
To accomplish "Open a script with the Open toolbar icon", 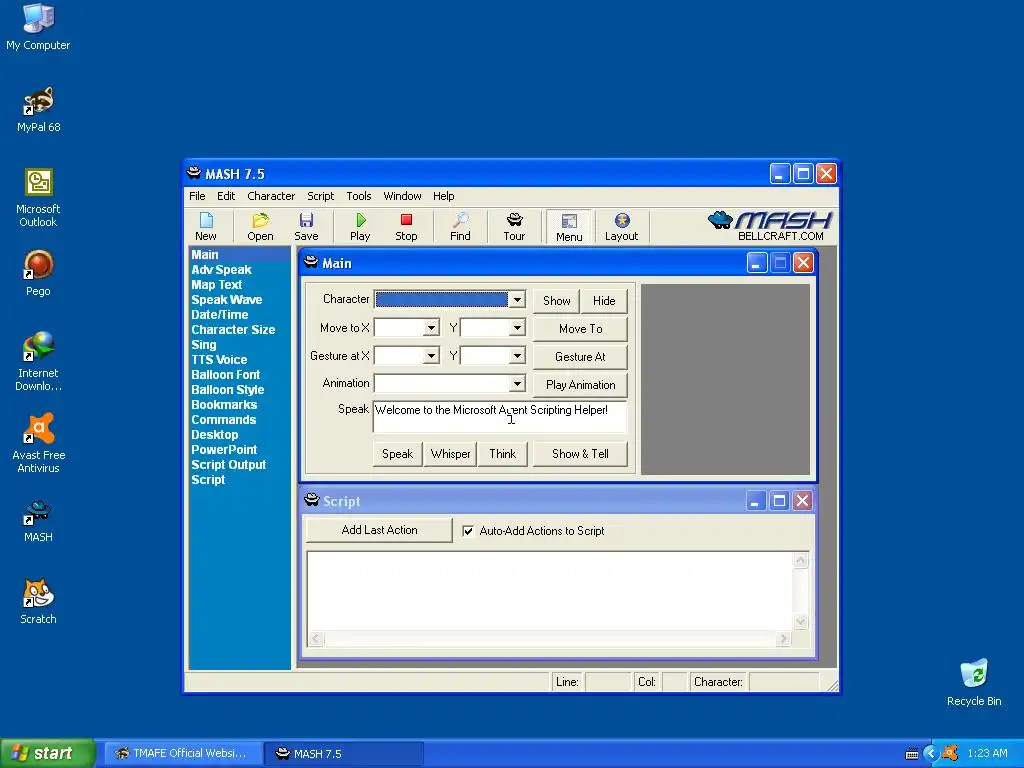I will tap(260, 226).
